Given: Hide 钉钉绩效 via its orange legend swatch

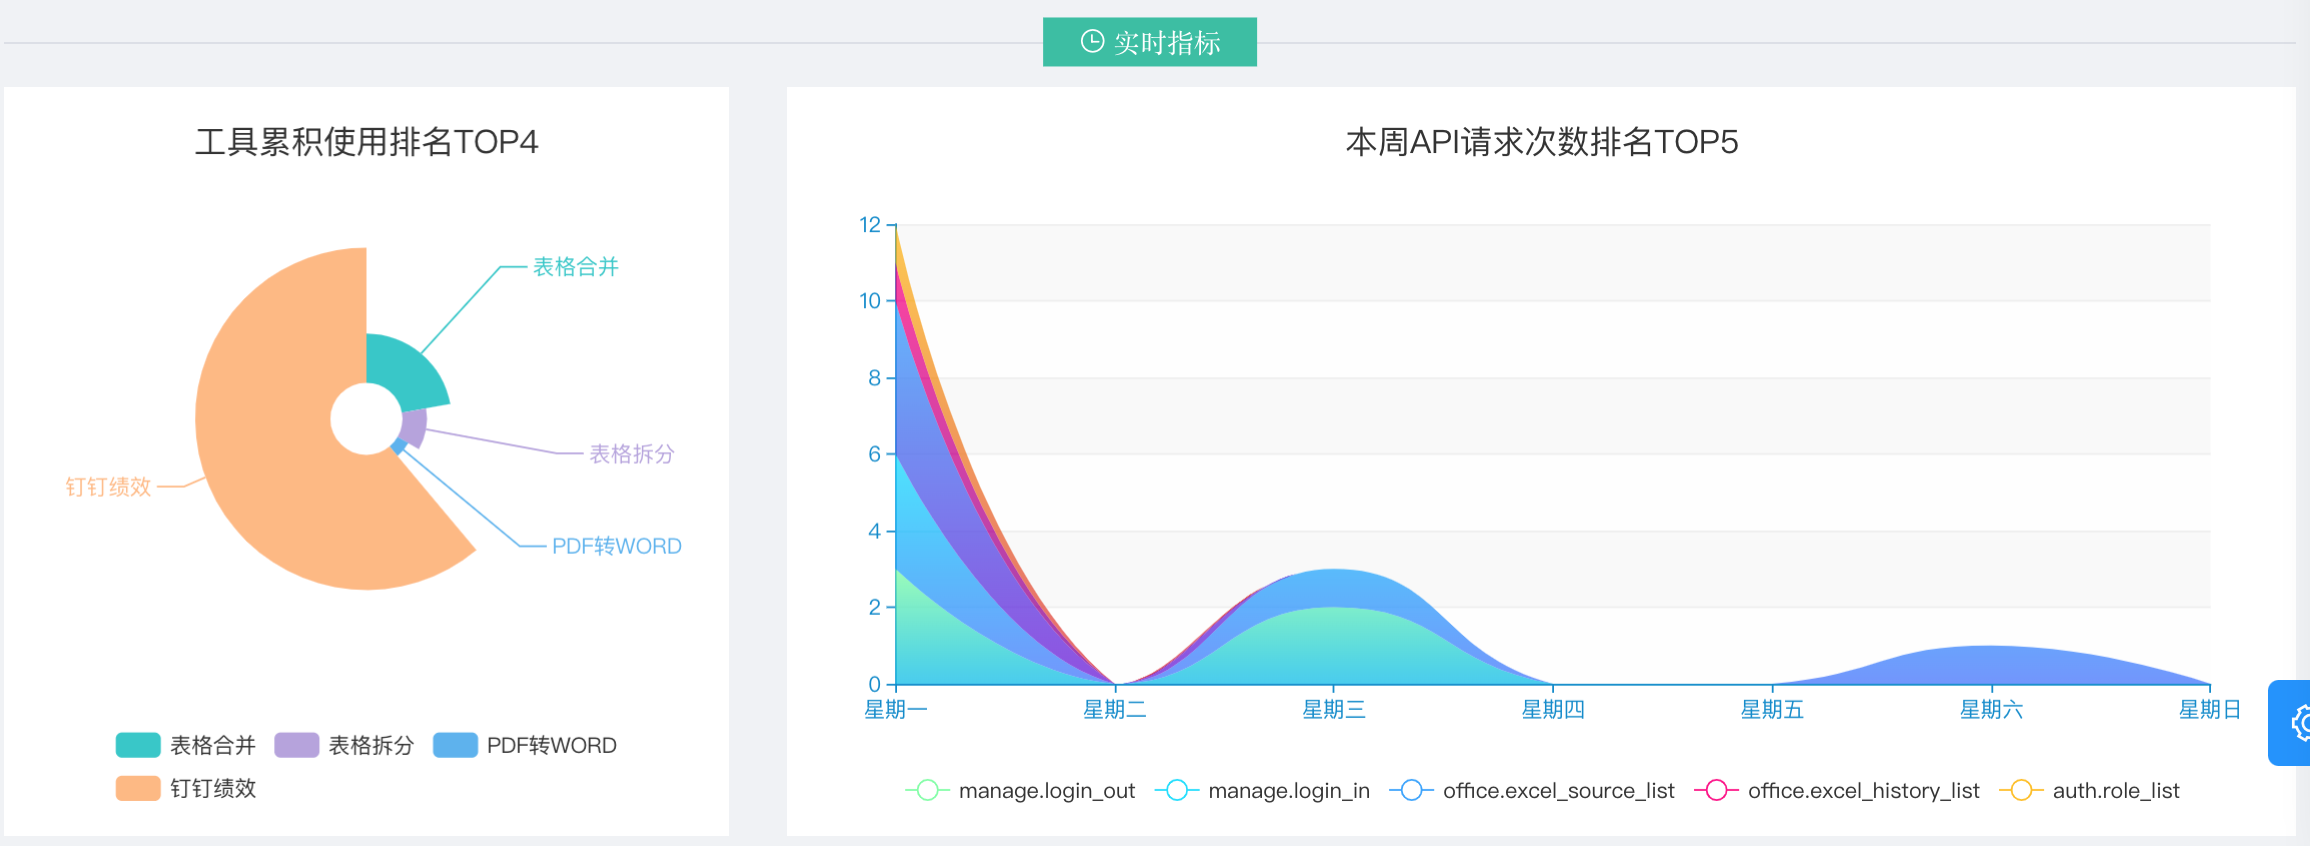Looking at the screenshot, I should tap(138, 788).
